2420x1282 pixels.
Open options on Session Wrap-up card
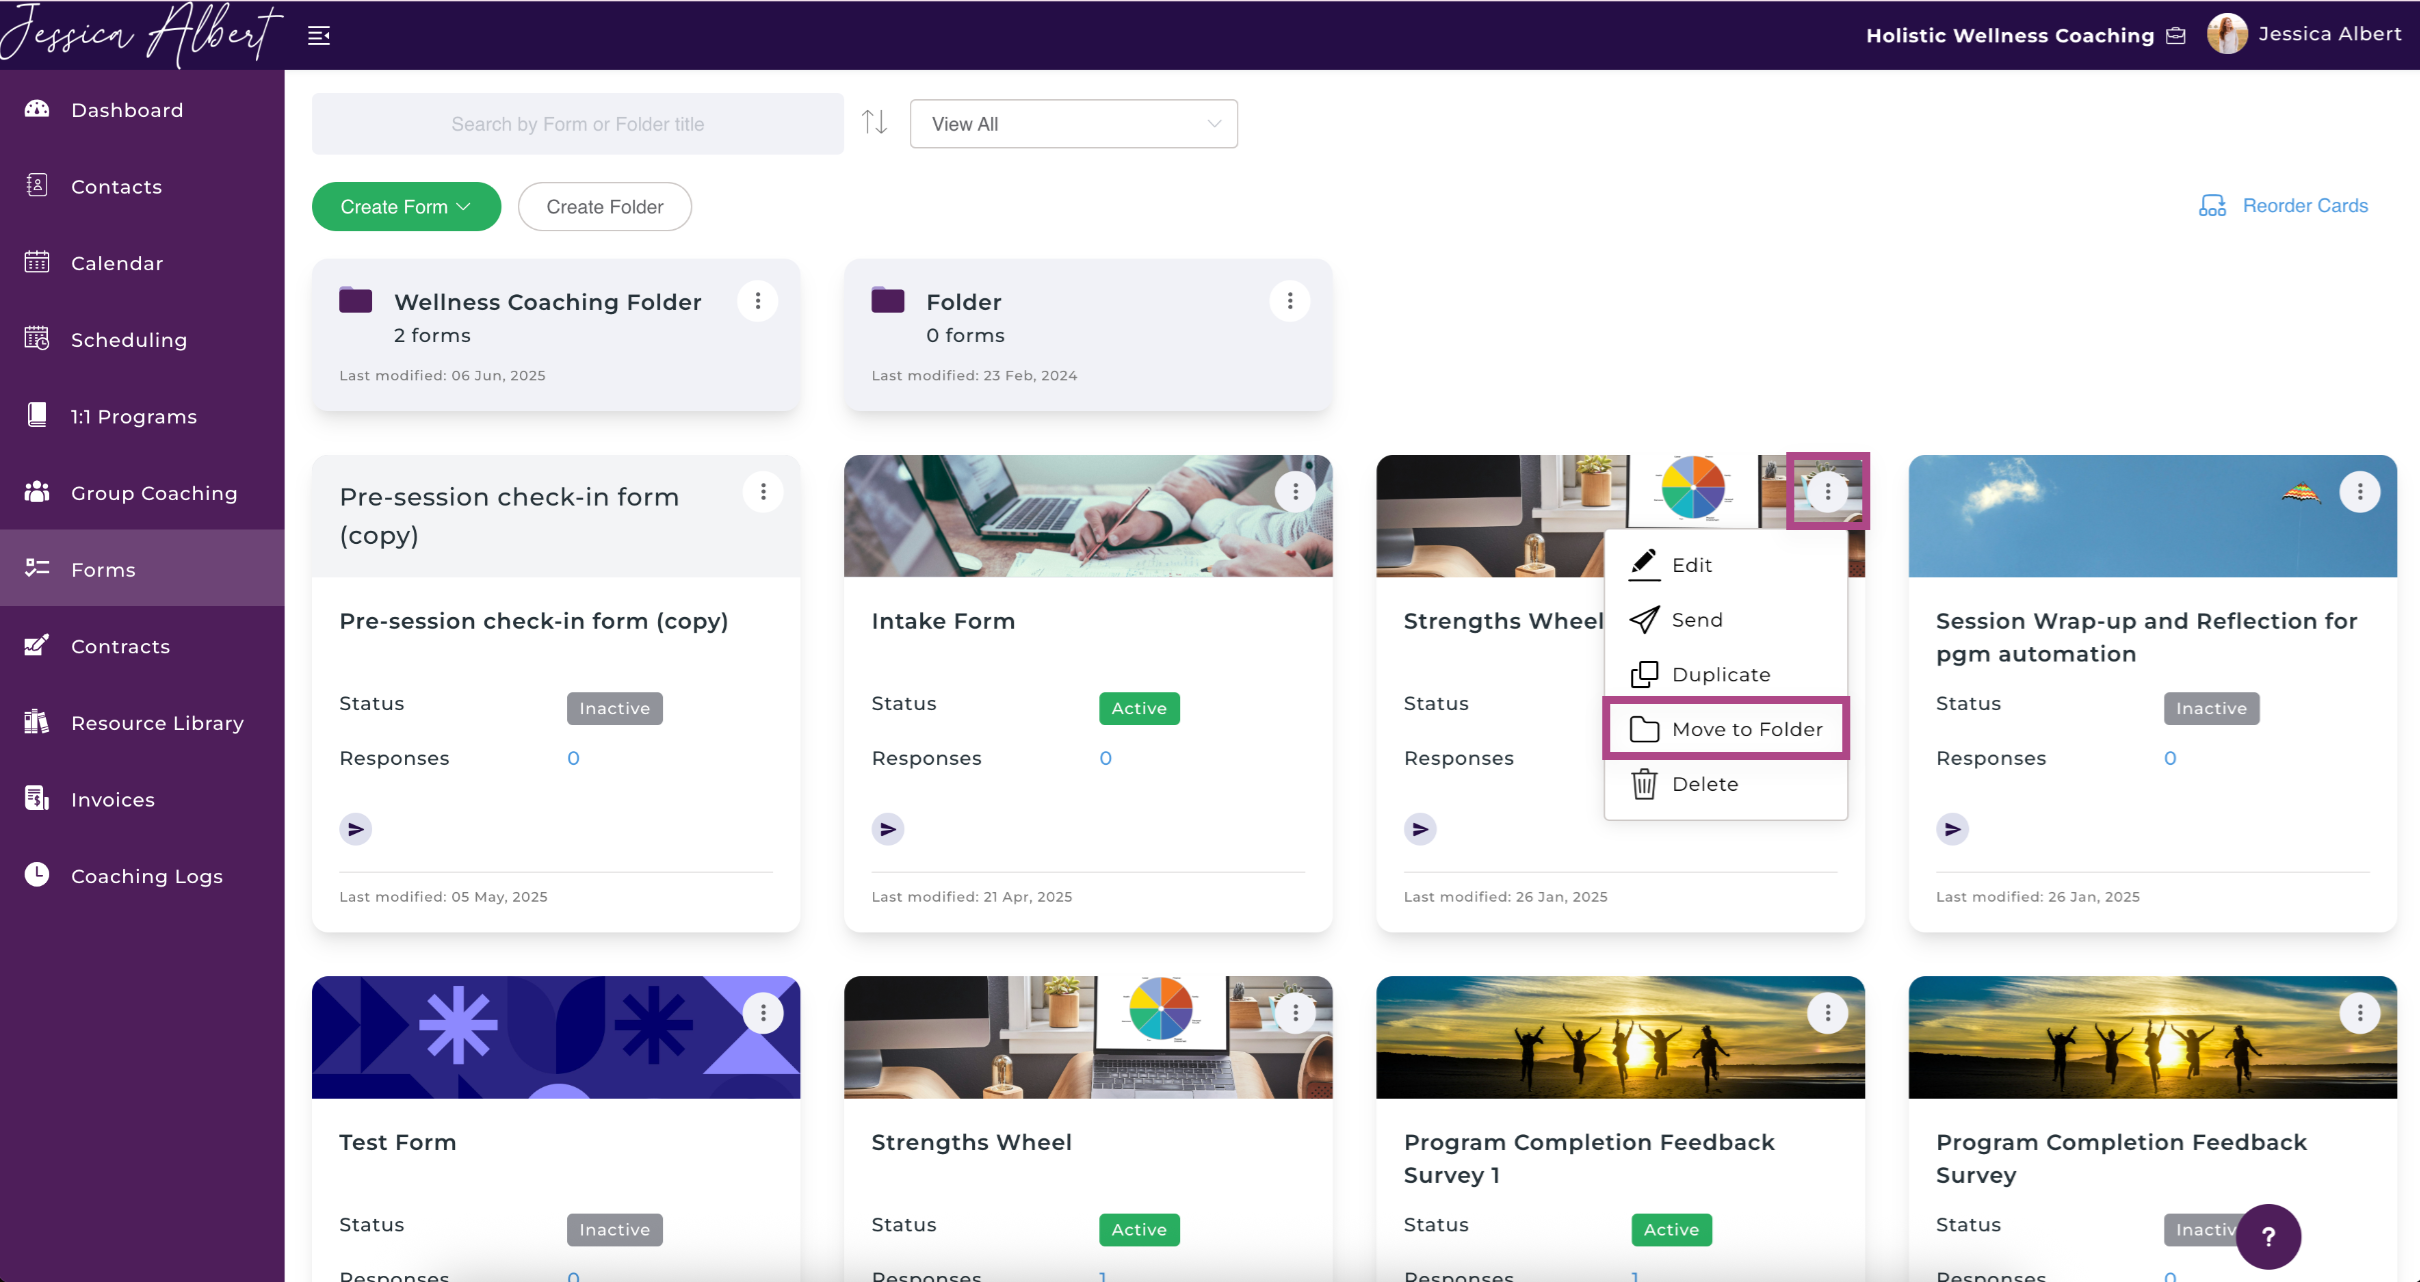(x=2360, y=492)
